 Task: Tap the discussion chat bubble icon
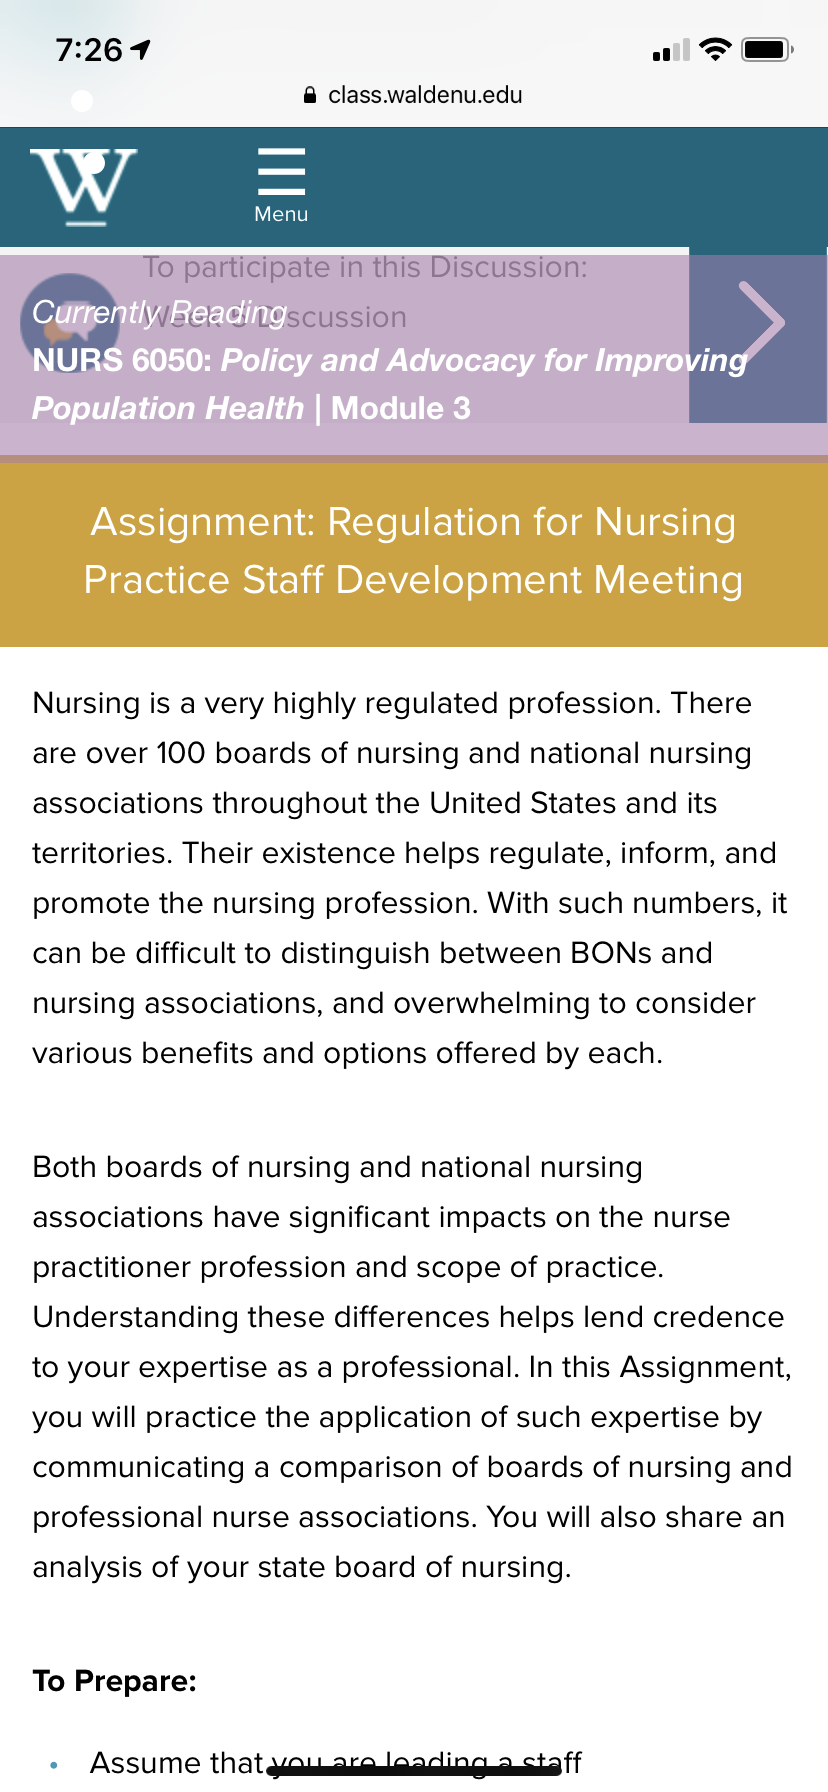[68, 322]
